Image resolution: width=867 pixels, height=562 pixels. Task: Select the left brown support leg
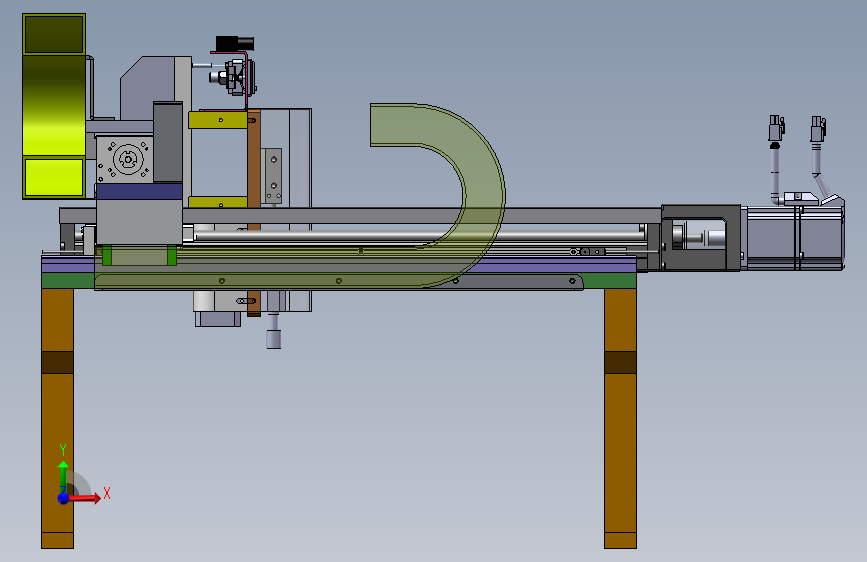pos(58,418)
